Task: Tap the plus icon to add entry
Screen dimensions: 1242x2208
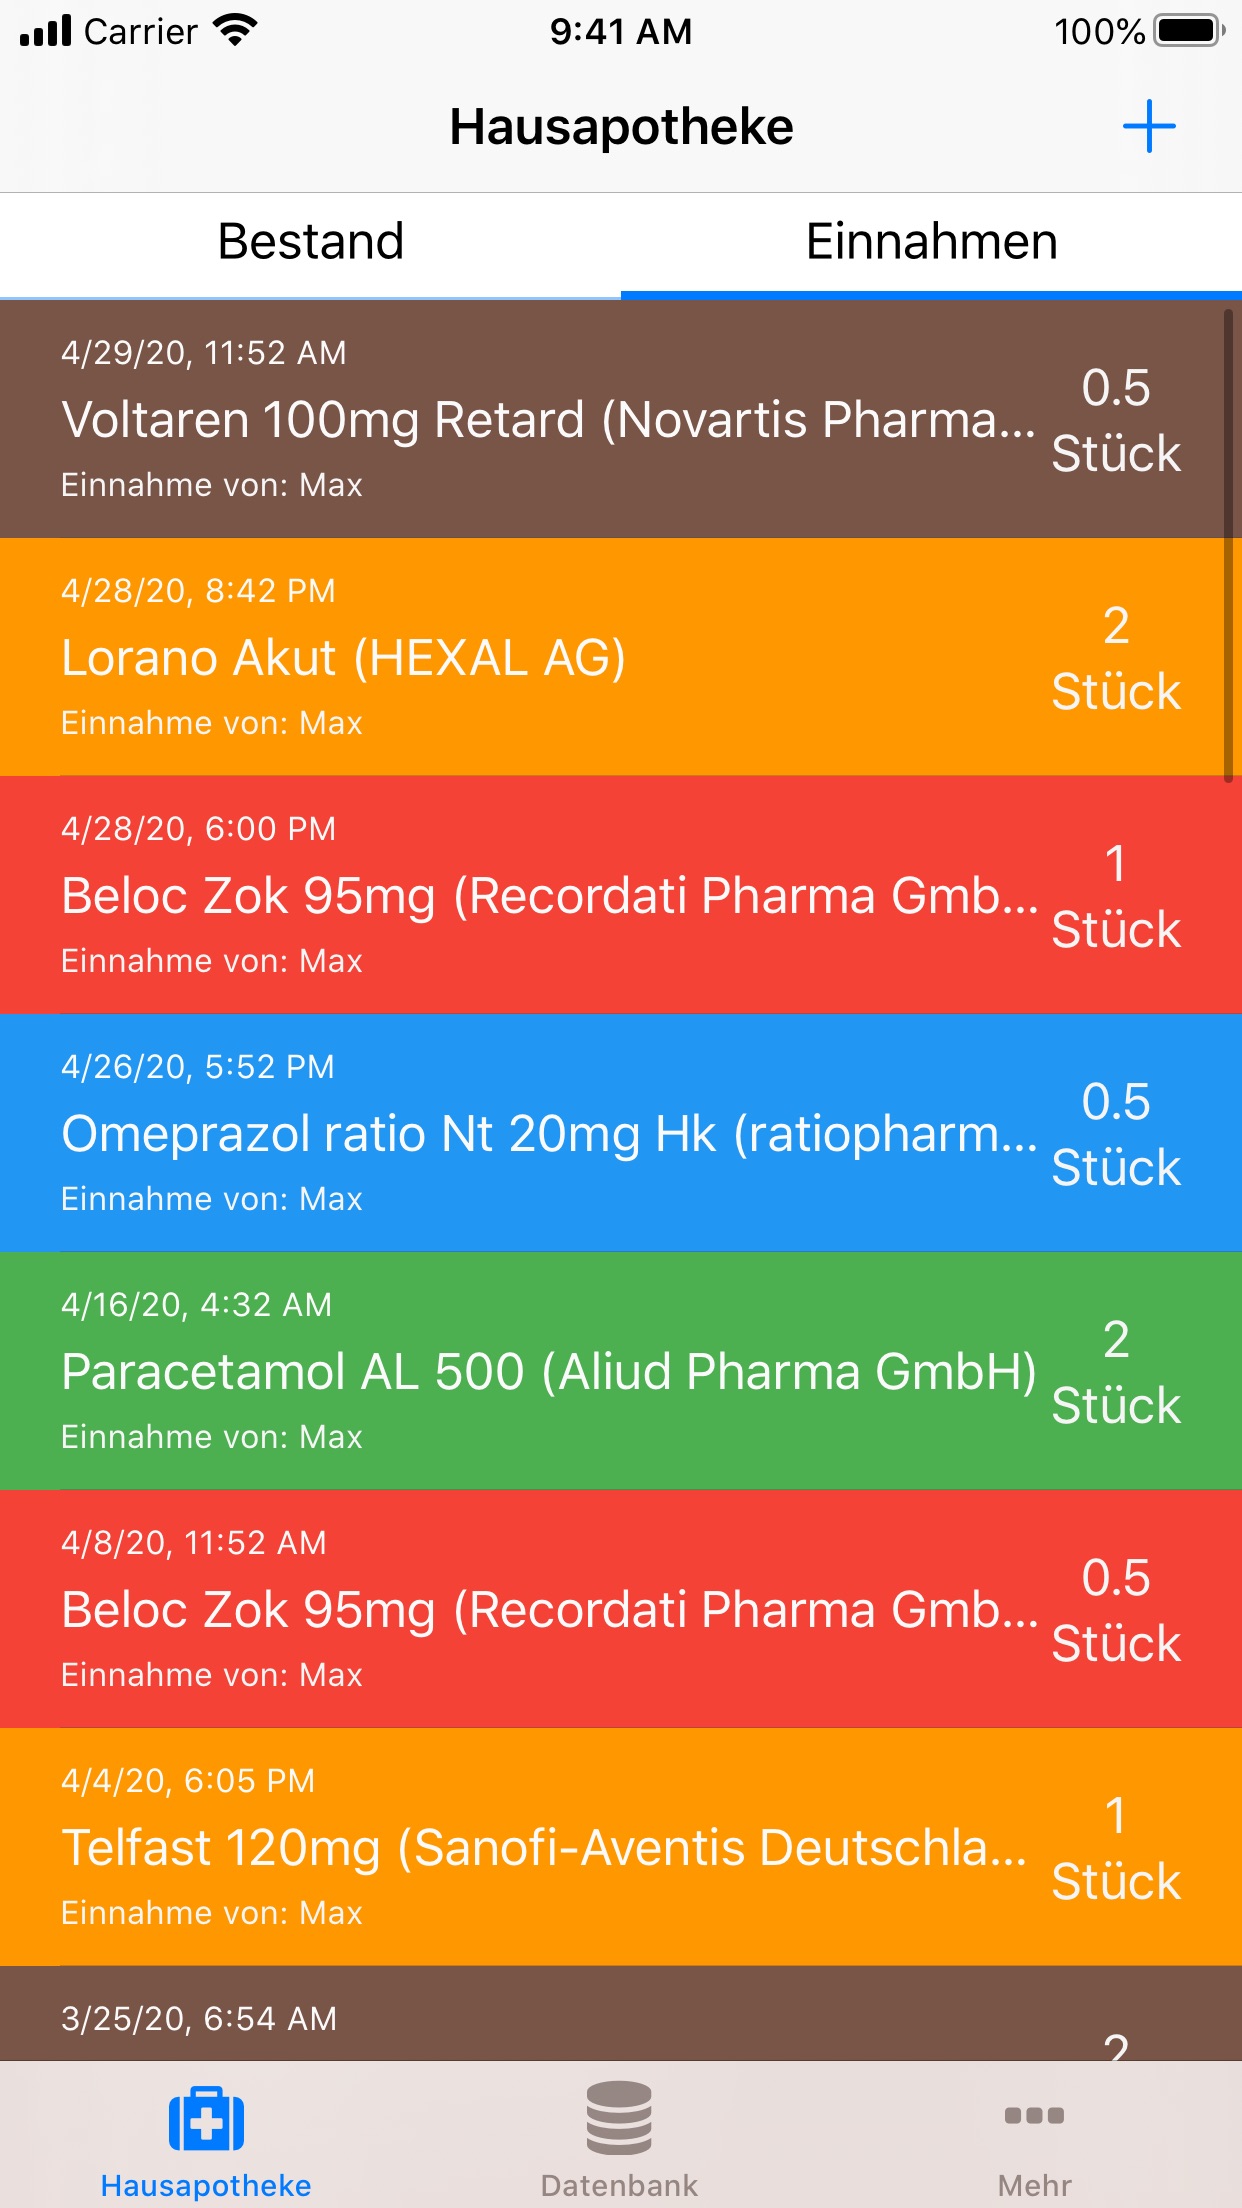Action: pos(1149,127)
